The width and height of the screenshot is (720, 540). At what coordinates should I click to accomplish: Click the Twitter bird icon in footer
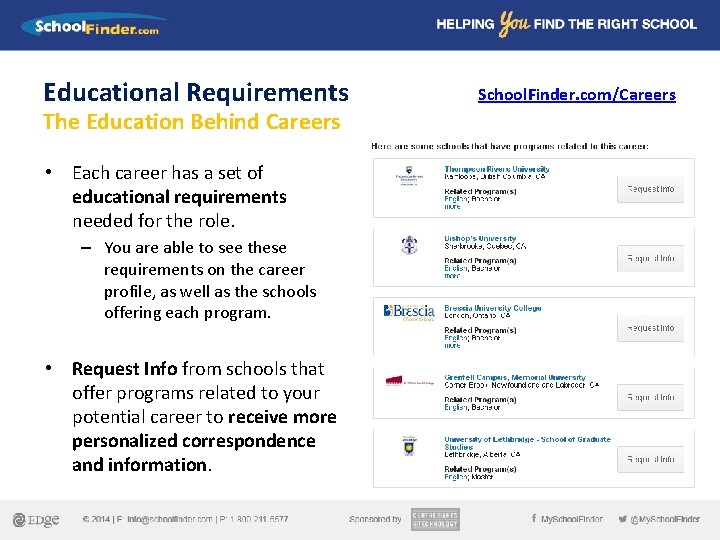click(623, 519)
